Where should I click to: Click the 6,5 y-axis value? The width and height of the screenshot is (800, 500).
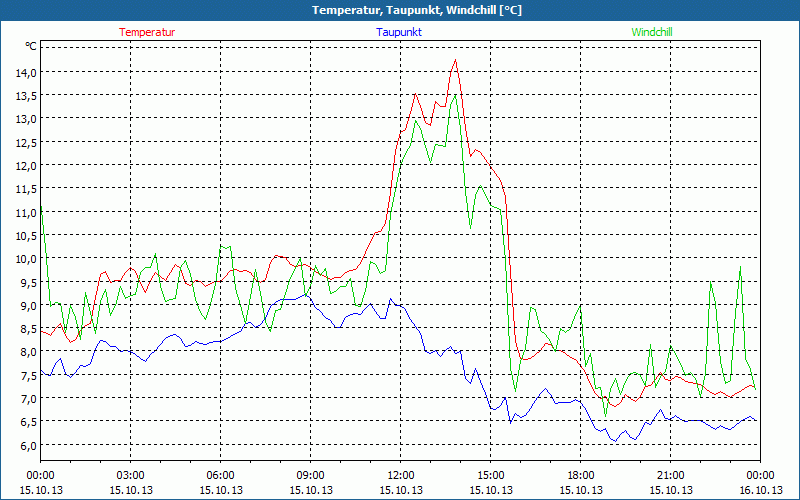[x=29, y=422]
